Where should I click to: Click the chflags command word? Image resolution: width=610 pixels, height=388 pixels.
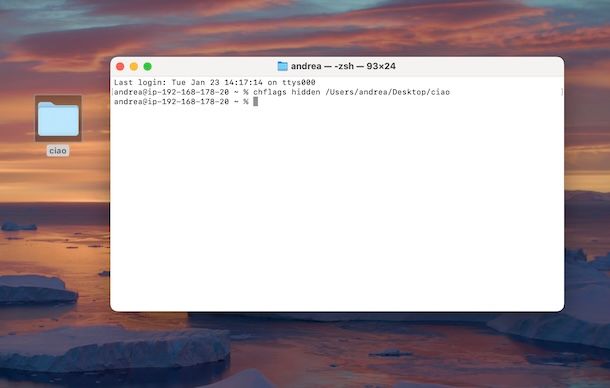tap(270, 92)
